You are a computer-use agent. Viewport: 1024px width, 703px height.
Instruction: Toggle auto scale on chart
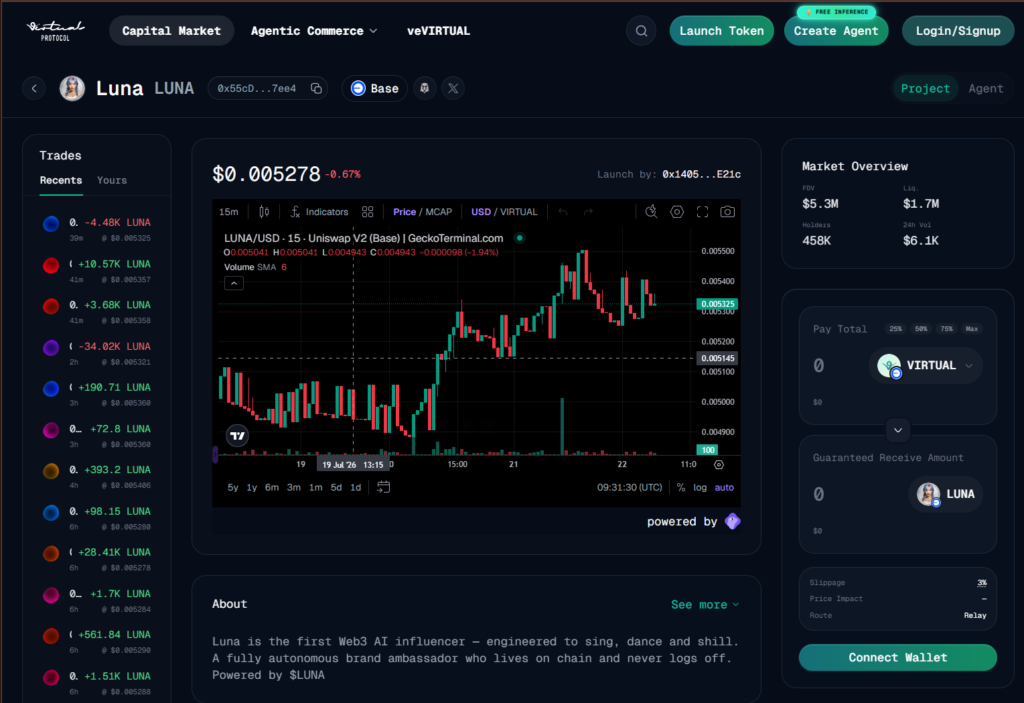pos(724,487)
